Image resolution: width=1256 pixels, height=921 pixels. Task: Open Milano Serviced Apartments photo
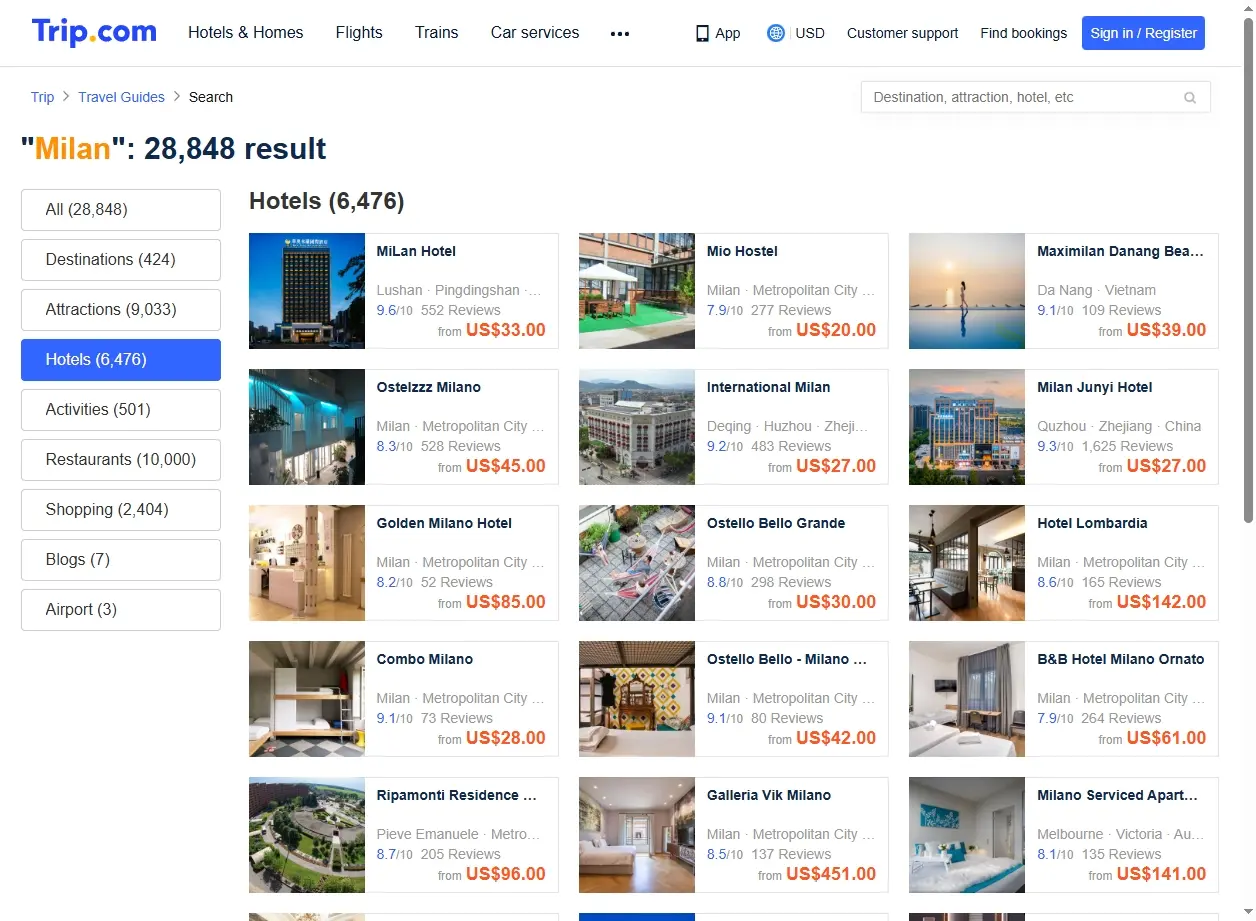[967, 835]
